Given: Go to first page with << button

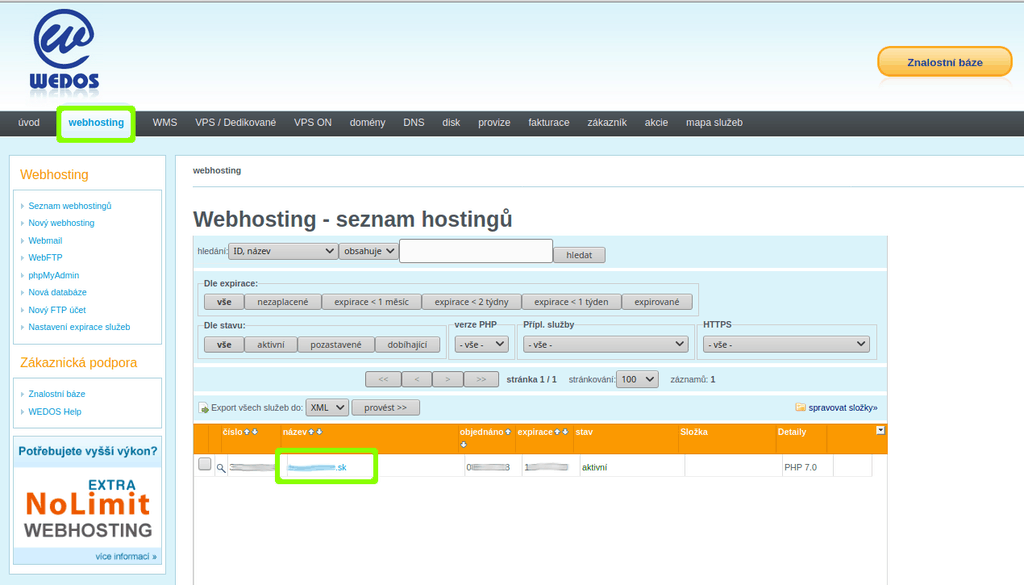Looking at the screenshot, I should click(x=383, y=379).
